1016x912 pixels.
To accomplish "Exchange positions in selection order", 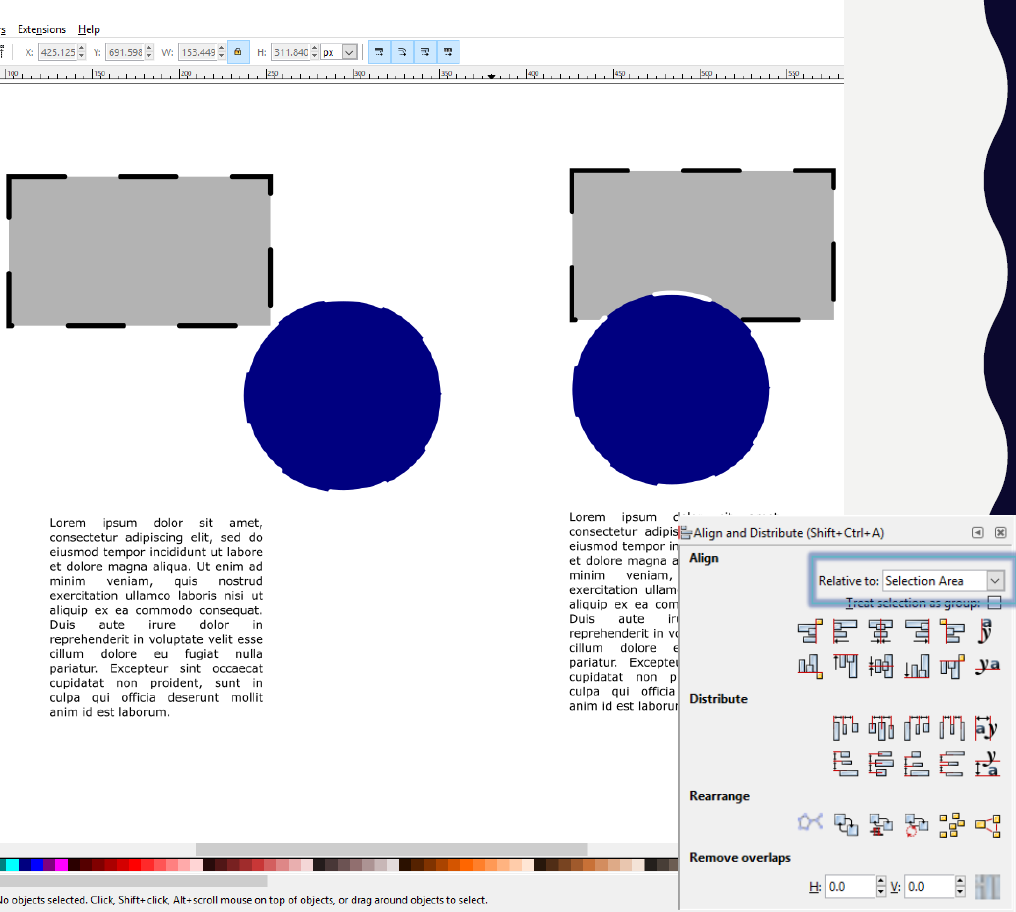I will pos(845,824).
